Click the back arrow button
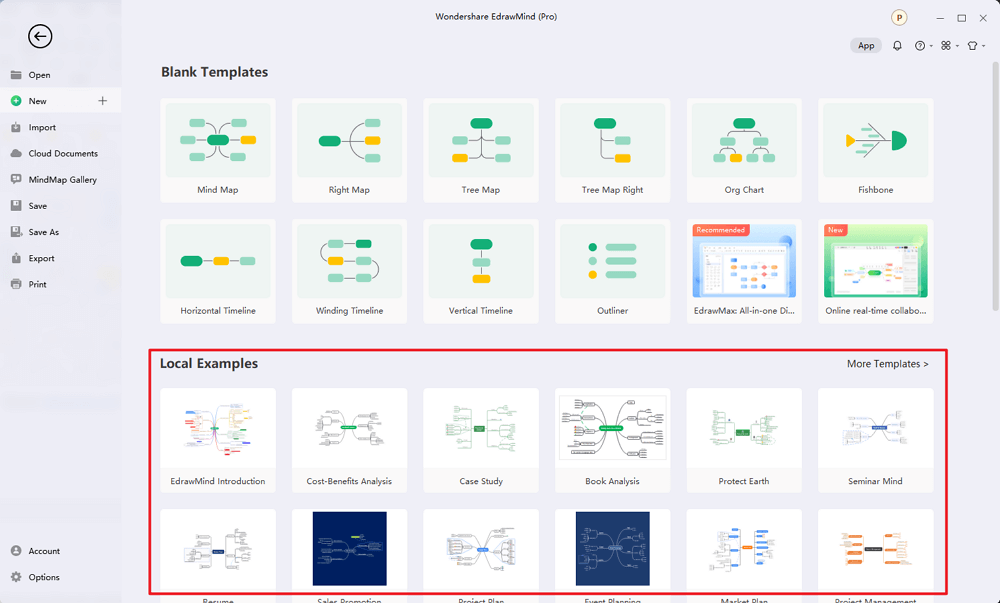 pos(40,36)
